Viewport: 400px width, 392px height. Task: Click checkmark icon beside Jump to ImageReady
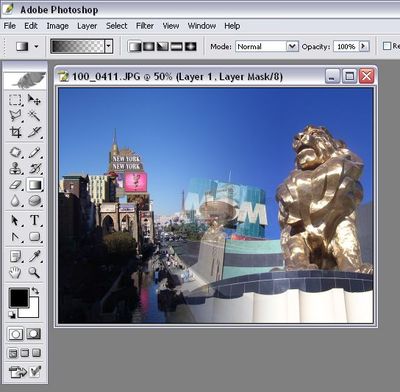[35, 371]
